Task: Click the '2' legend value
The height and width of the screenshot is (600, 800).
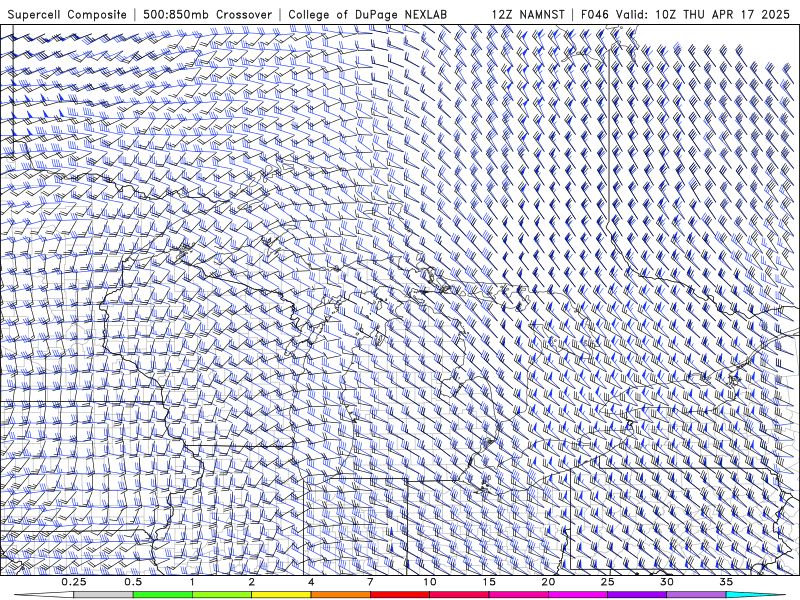Action: (252, 582)
